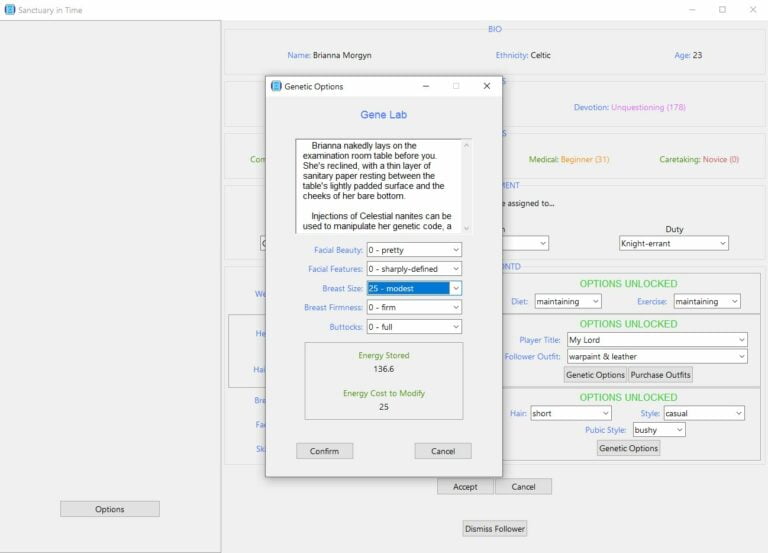Click the Dismiss Follower button
The image size is (768, 553).
click(494, 528)
